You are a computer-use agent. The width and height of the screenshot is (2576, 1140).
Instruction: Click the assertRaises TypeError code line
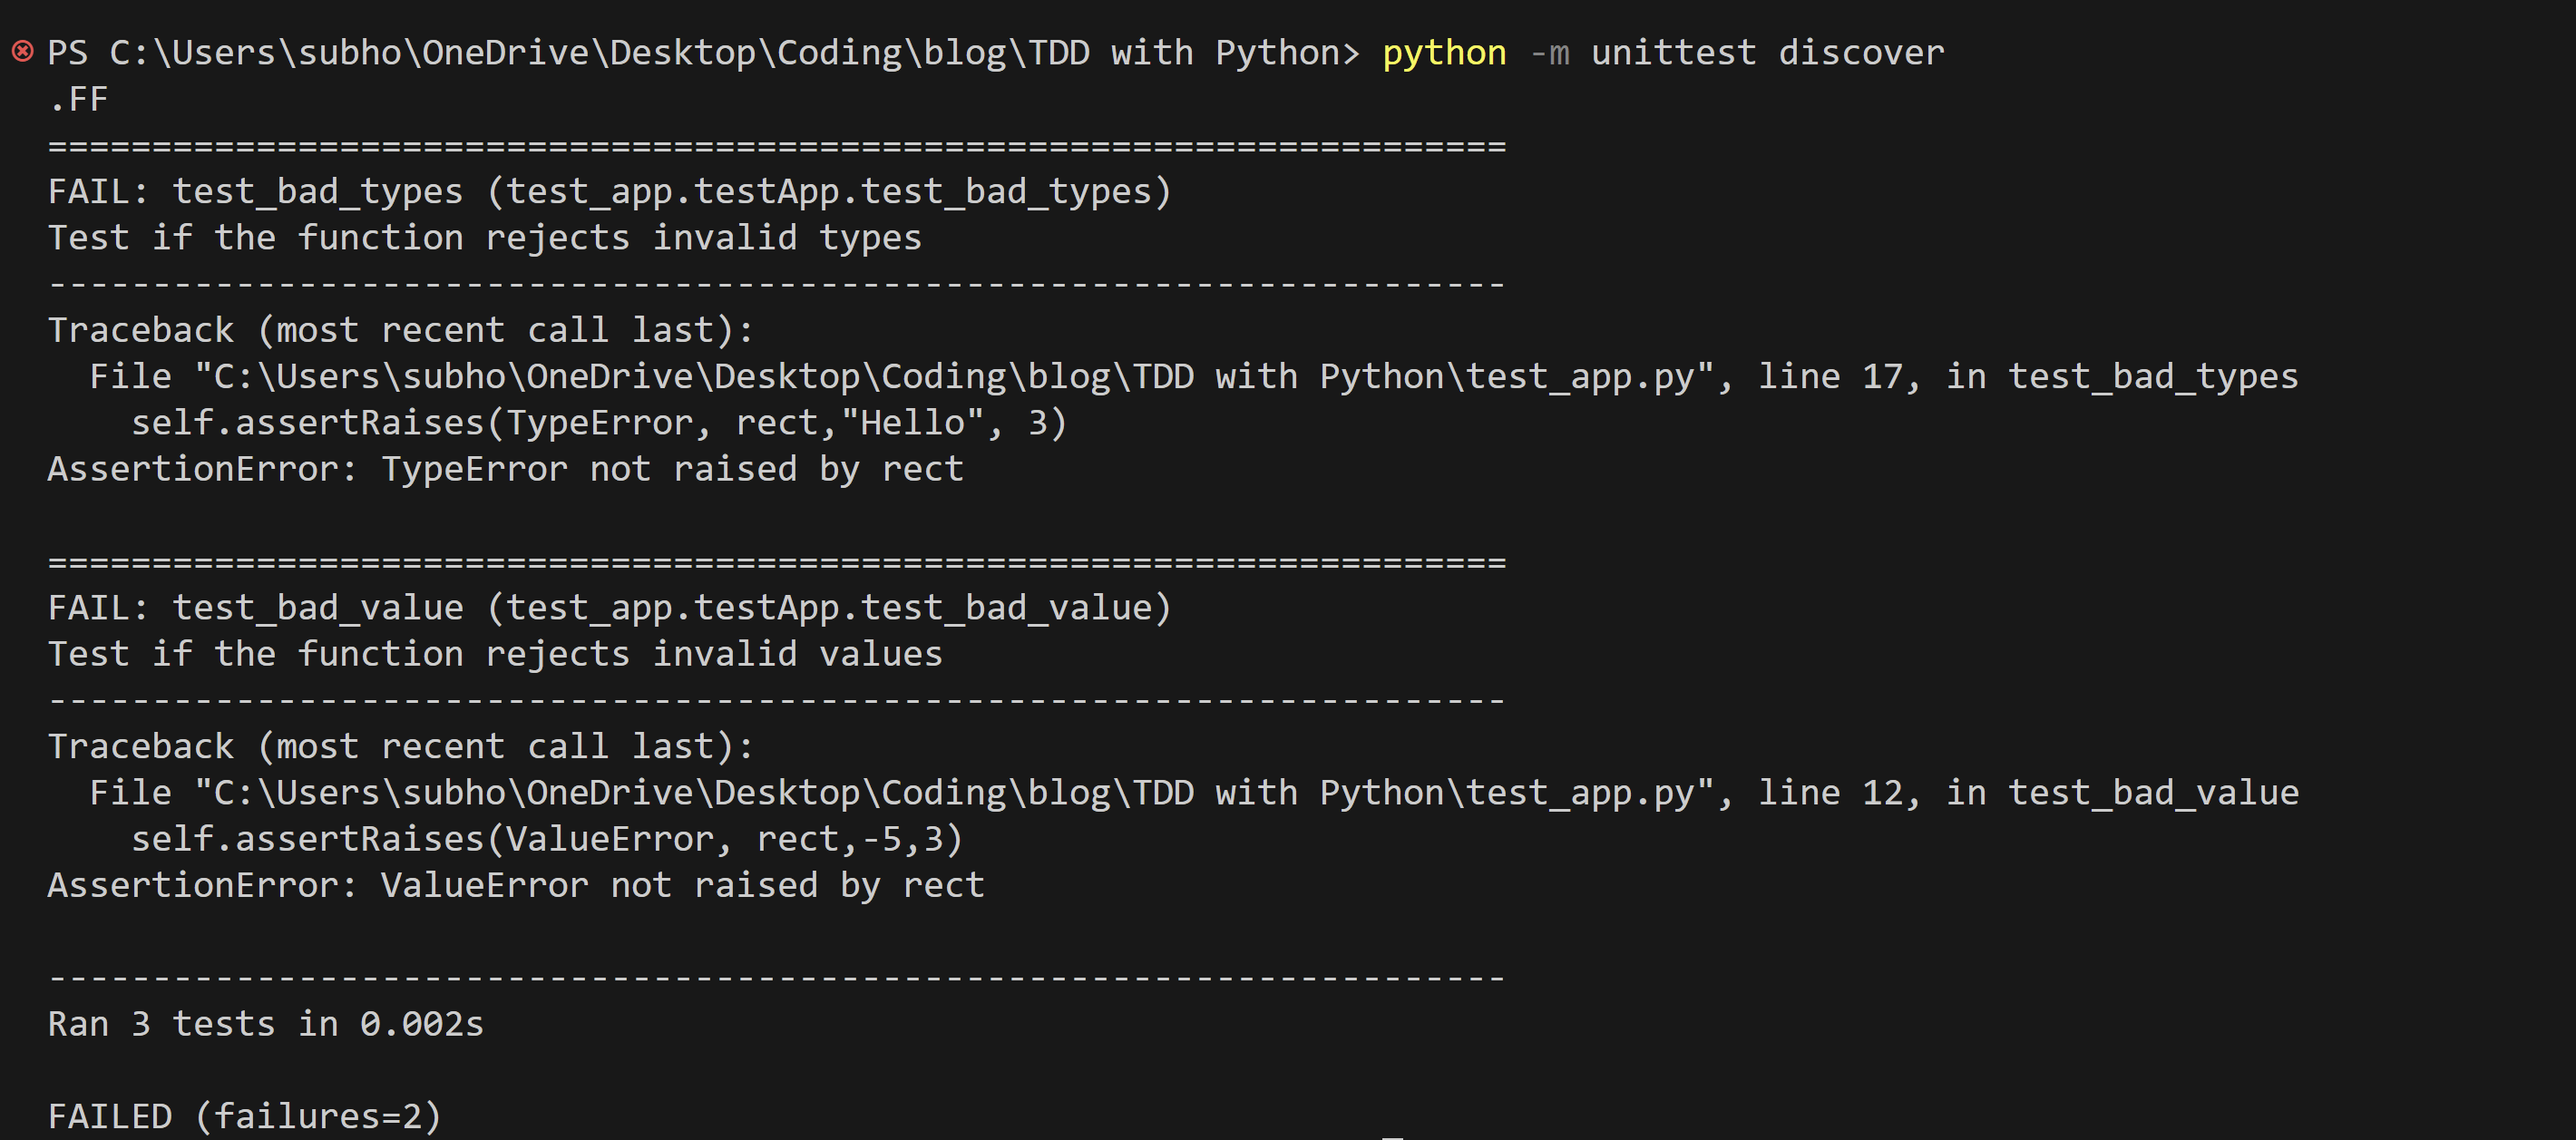coord(600,421)
